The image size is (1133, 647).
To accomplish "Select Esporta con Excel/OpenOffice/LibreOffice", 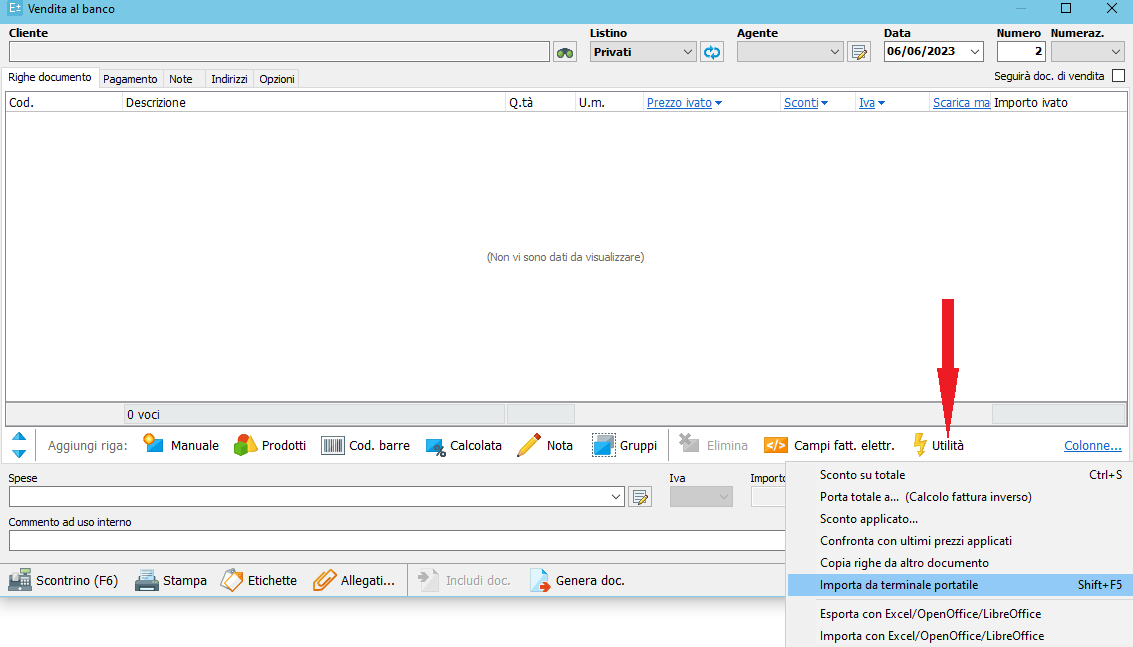I will (x=959, y=614).
